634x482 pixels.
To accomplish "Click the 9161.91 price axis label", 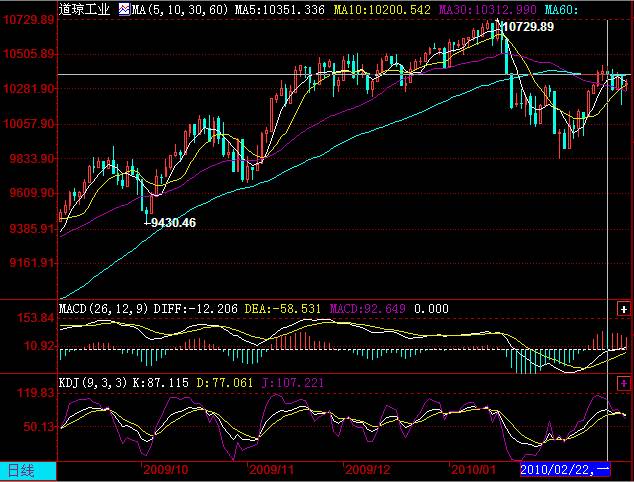I will (32, 263).
